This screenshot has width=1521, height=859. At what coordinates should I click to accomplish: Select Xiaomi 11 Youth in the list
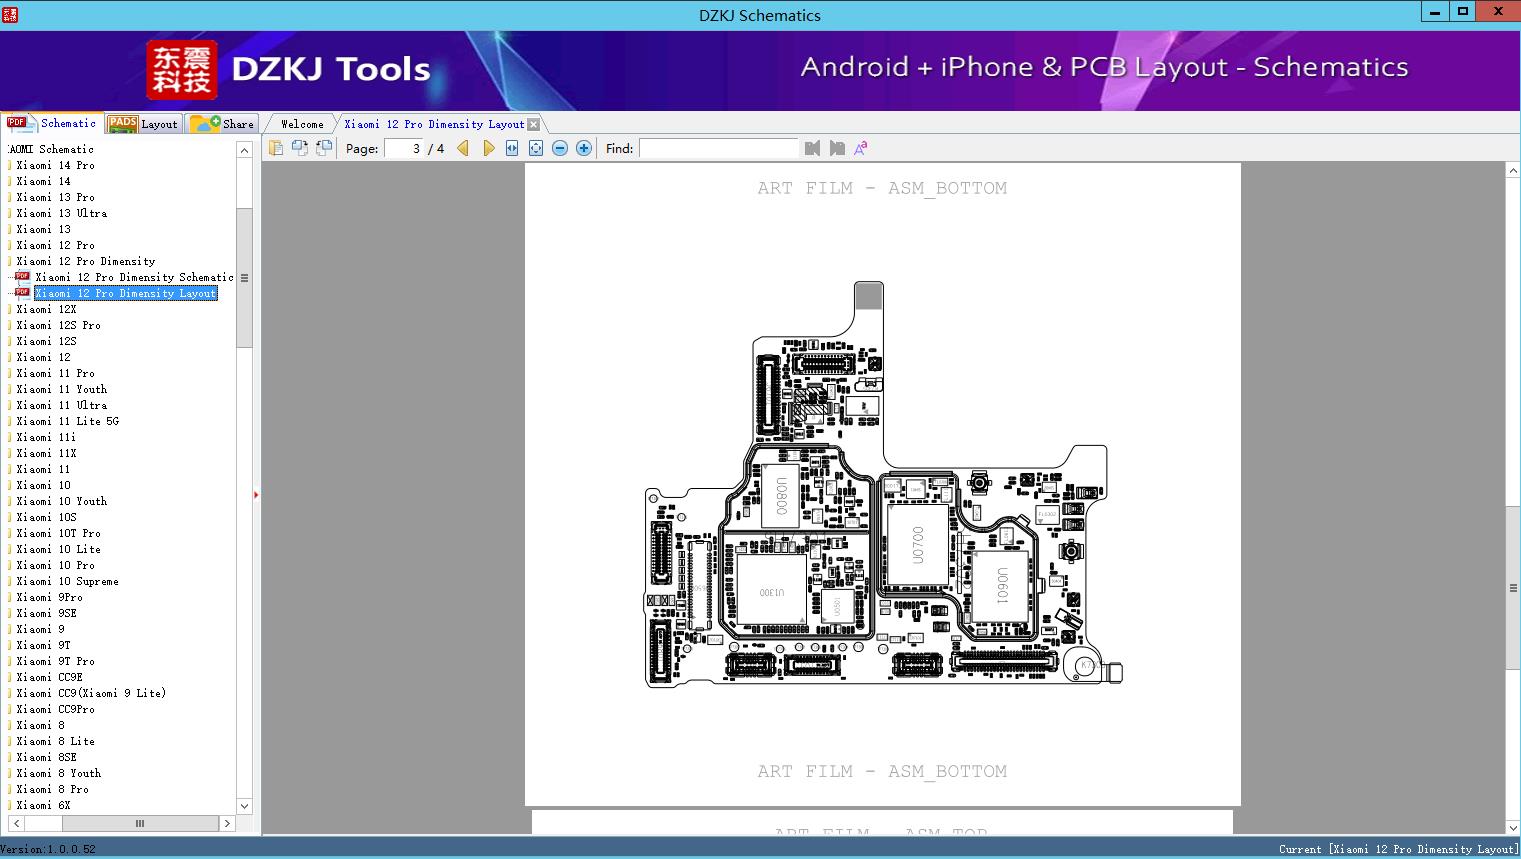[61, 389]
